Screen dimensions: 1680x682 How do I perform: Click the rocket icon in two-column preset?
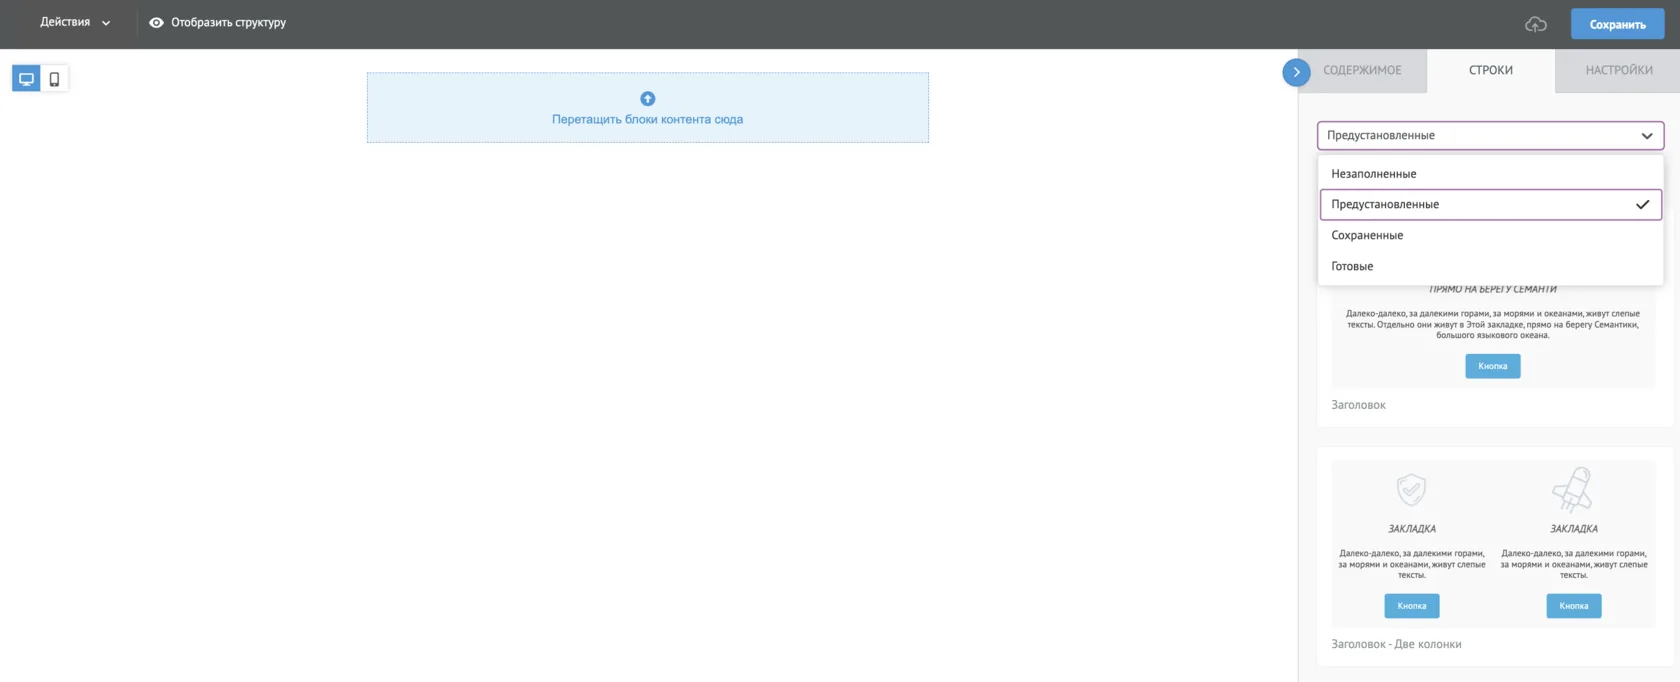[x=1572, y=489]
